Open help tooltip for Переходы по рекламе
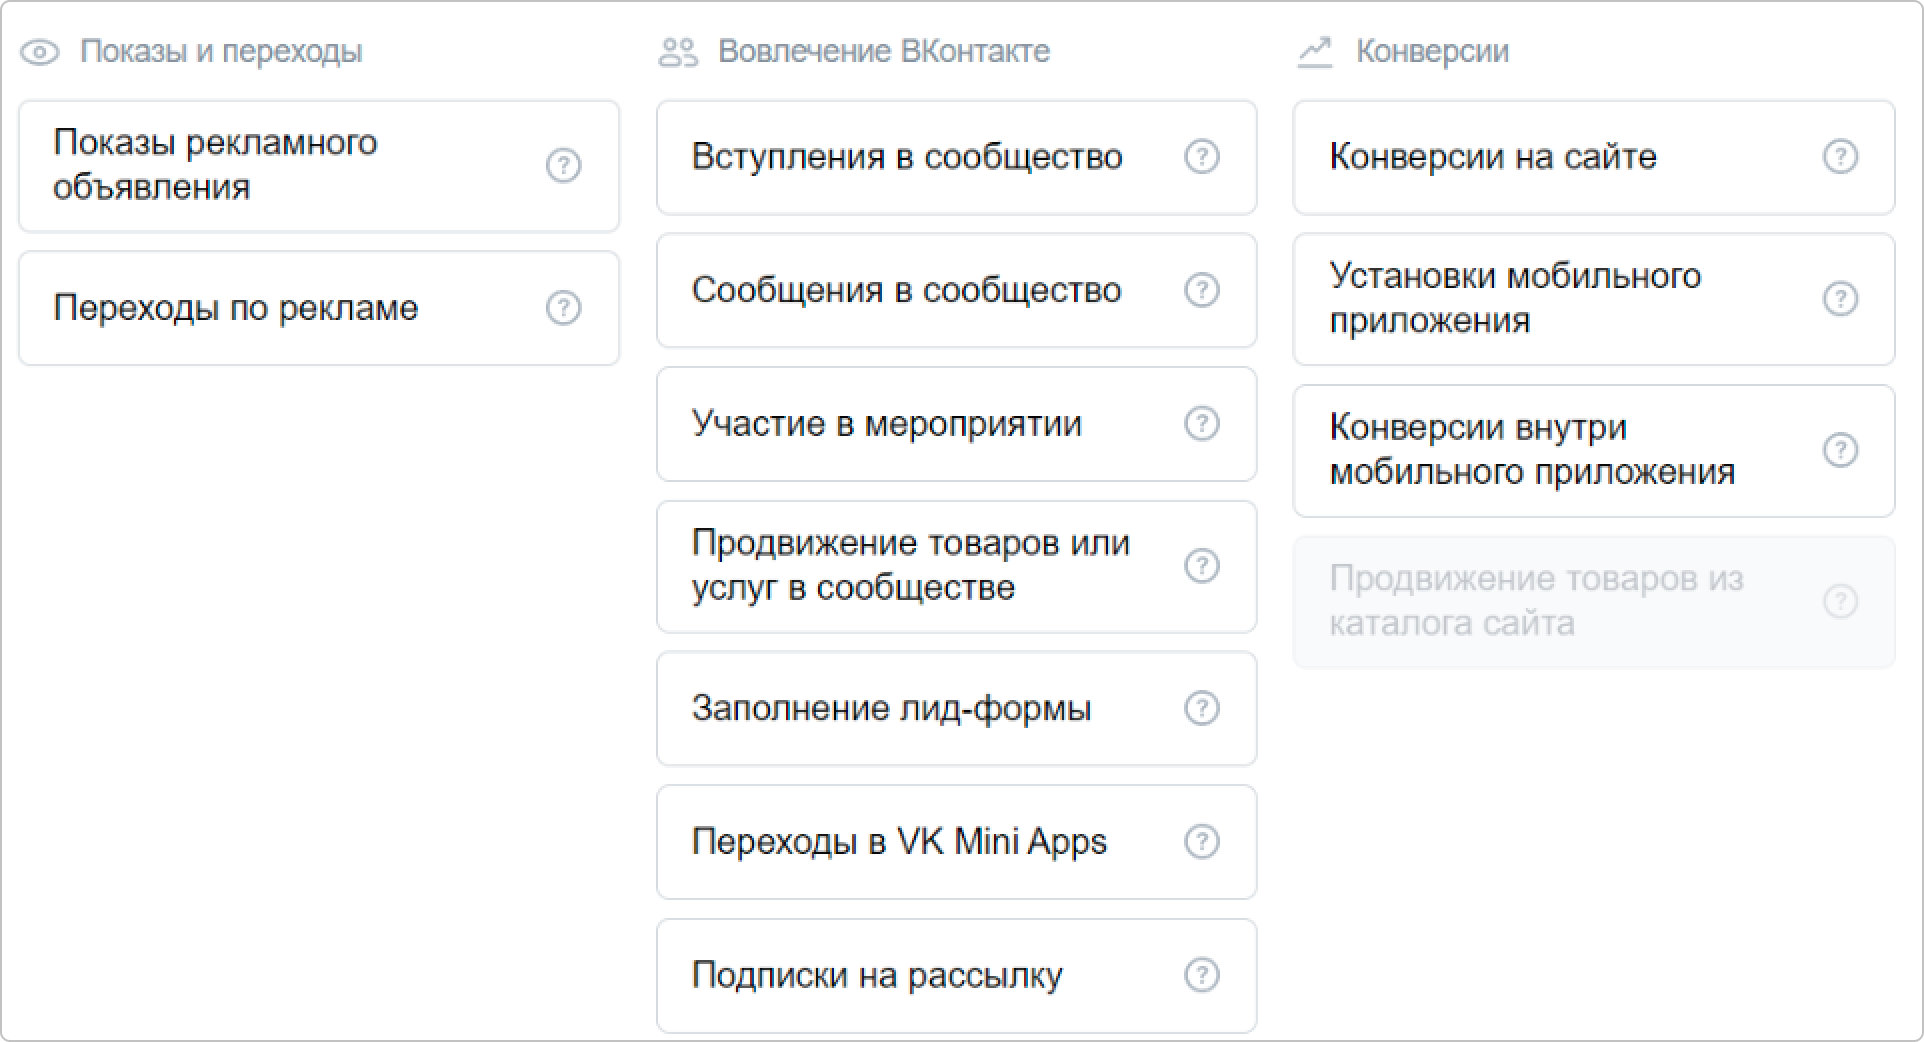The width and height of the screenshot is (1924, 1042). (563, 308)
